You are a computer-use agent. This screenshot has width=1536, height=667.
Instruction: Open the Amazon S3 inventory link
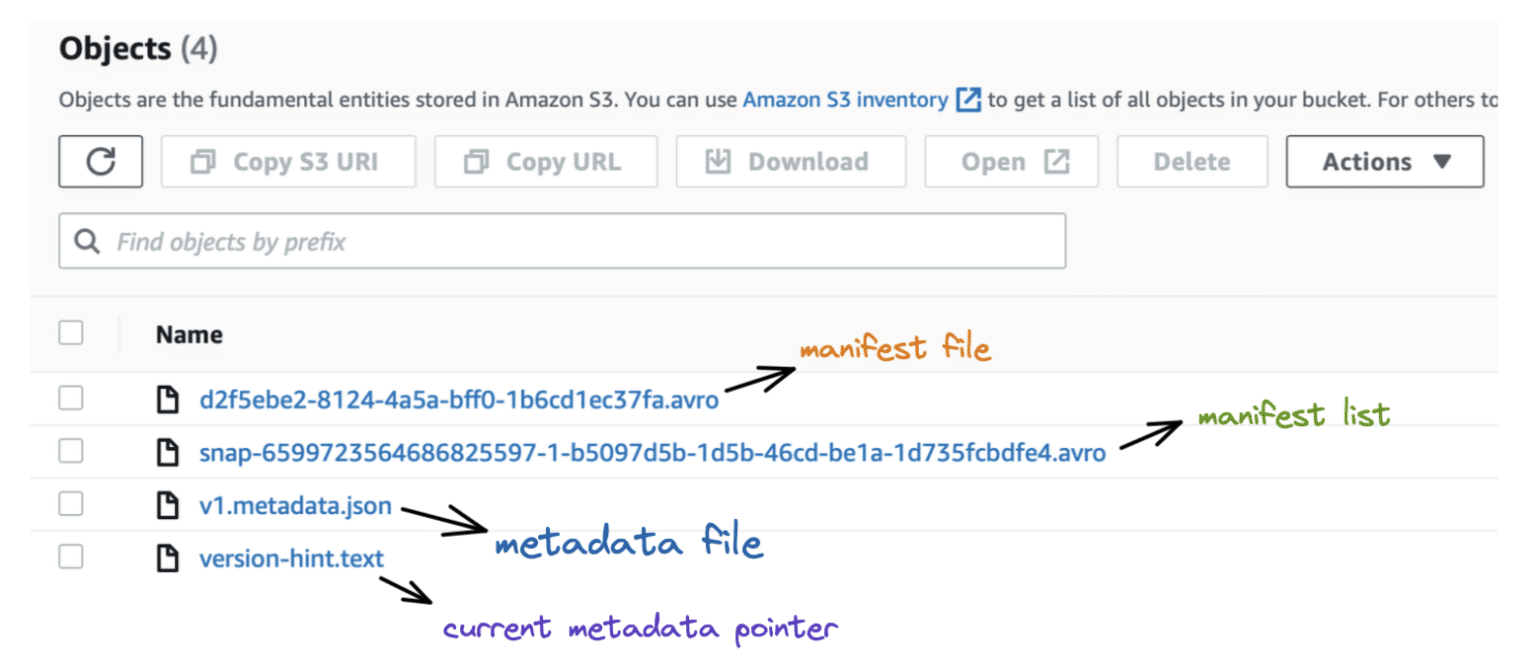[x=845, y=99]
